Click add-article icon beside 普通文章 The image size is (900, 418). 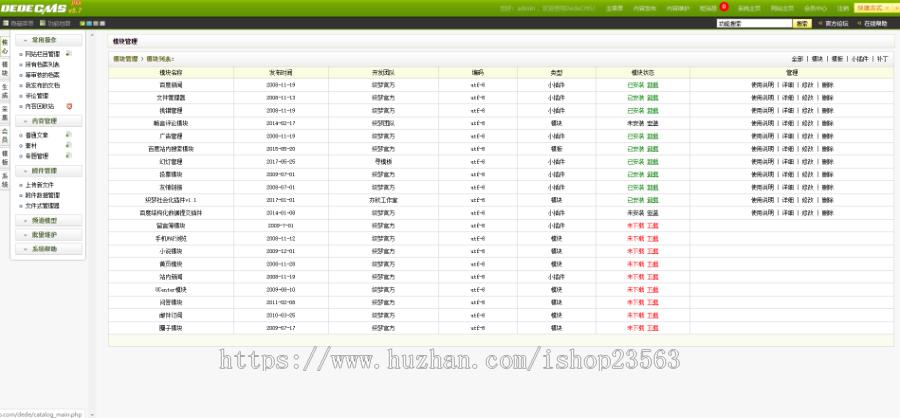click(x=68, y=135)
